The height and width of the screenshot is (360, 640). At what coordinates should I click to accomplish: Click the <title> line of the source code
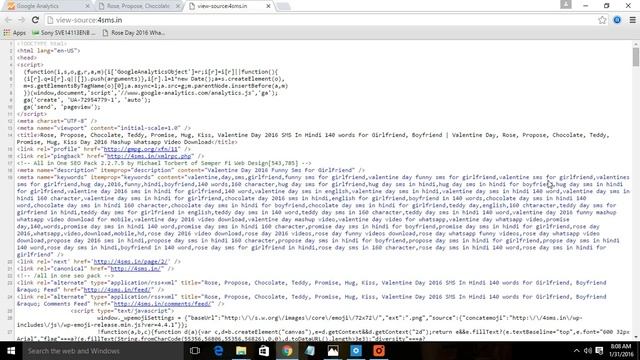(x=313, y=139)
